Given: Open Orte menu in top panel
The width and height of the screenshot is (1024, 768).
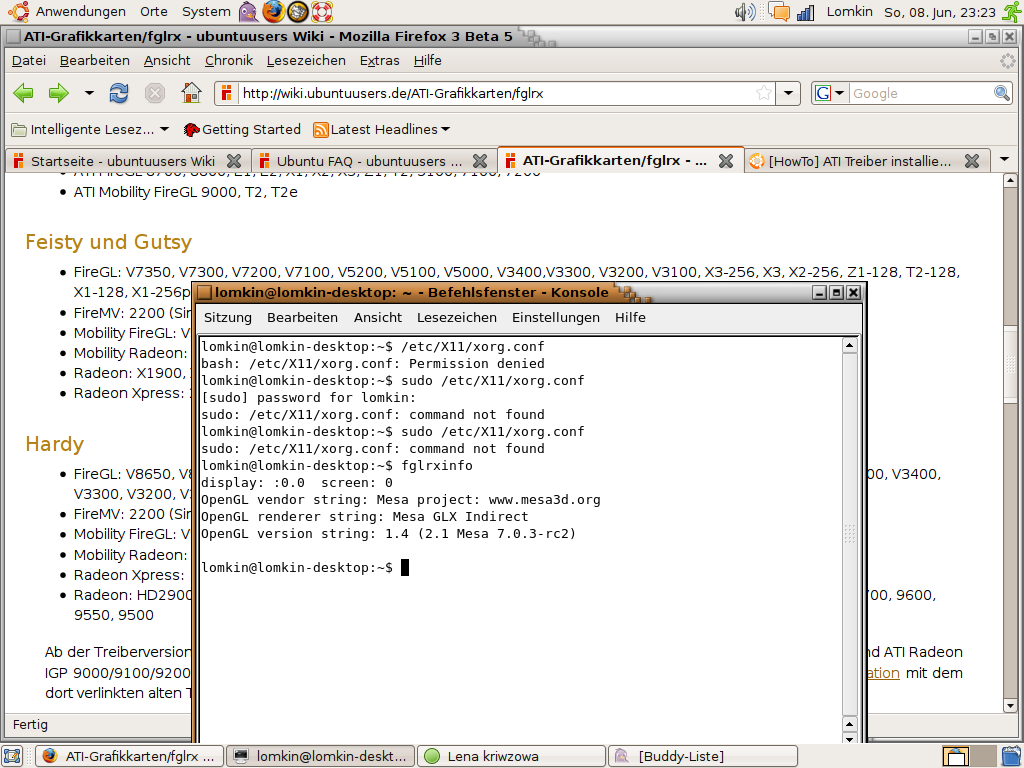Looking at the screenshot, I should pyautogui.click(x=153, y=12).
